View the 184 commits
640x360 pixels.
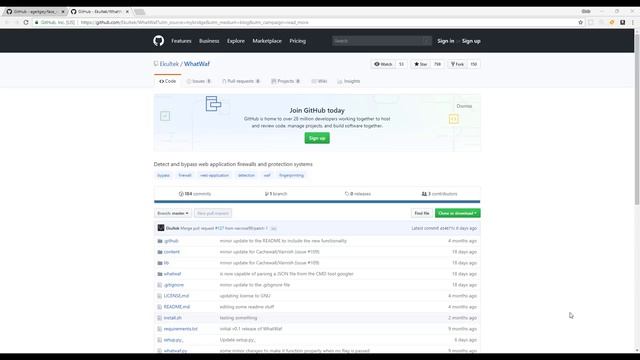tap(195, 194)
